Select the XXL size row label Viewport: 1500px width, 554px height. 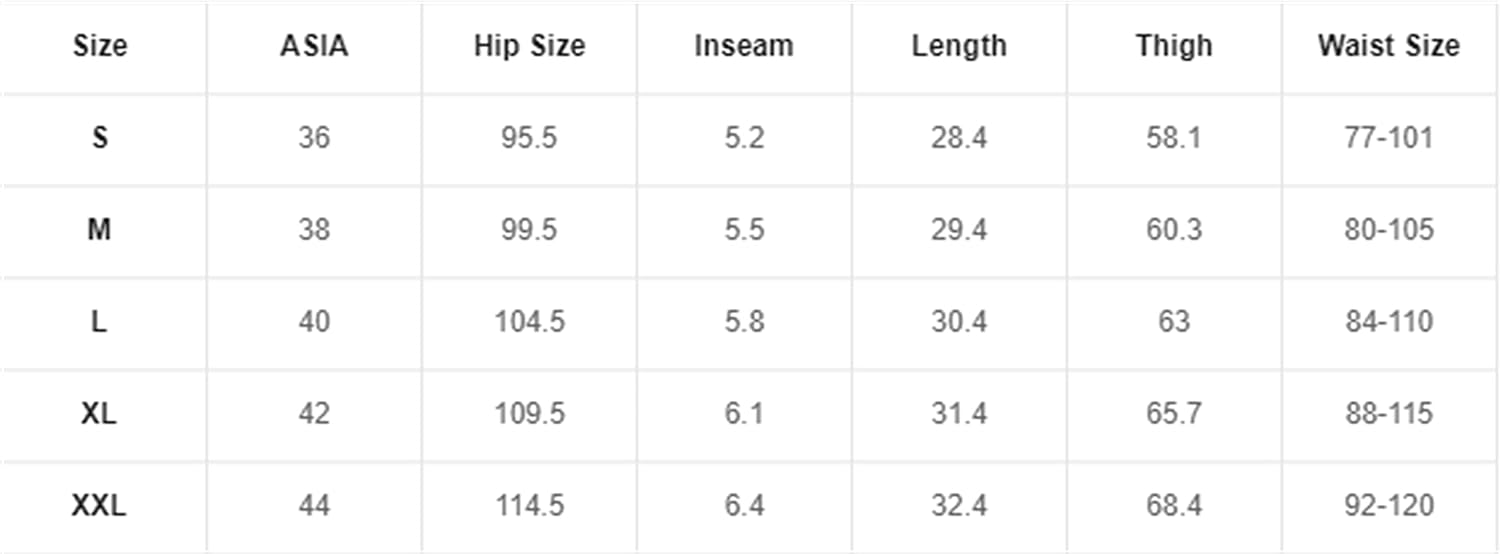coord(100,506)
